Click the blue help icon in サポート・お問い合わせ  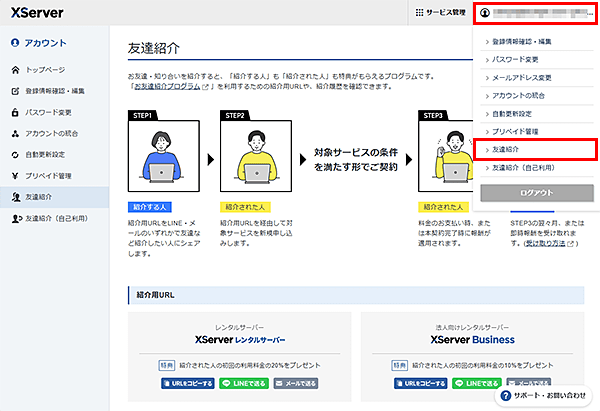(x=505, y=395)
